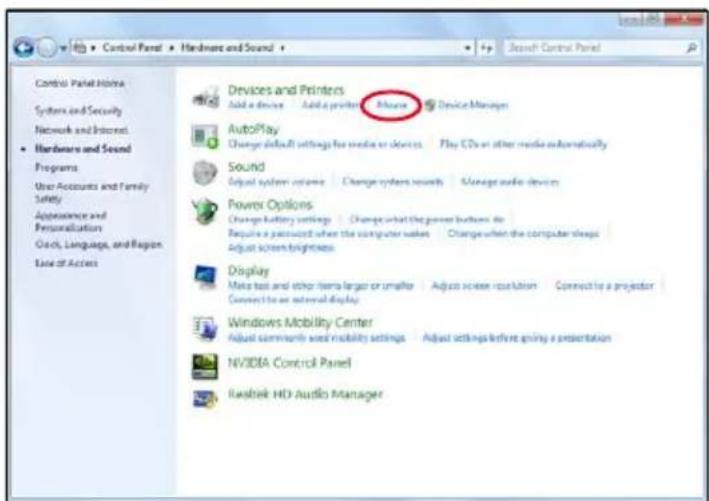Click Change when the computer sleeps
This screenshot has height=501, width=709.
coord(523,234)
